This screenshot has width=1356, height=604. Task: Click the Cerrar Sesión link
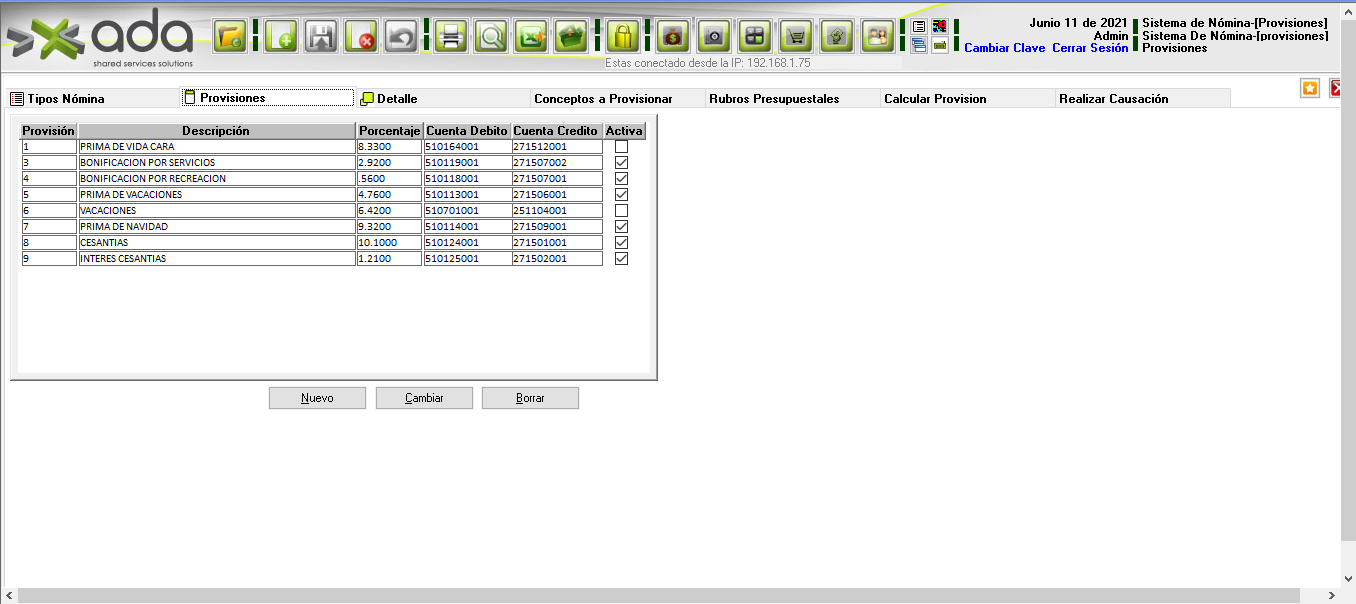[1090, 48]
